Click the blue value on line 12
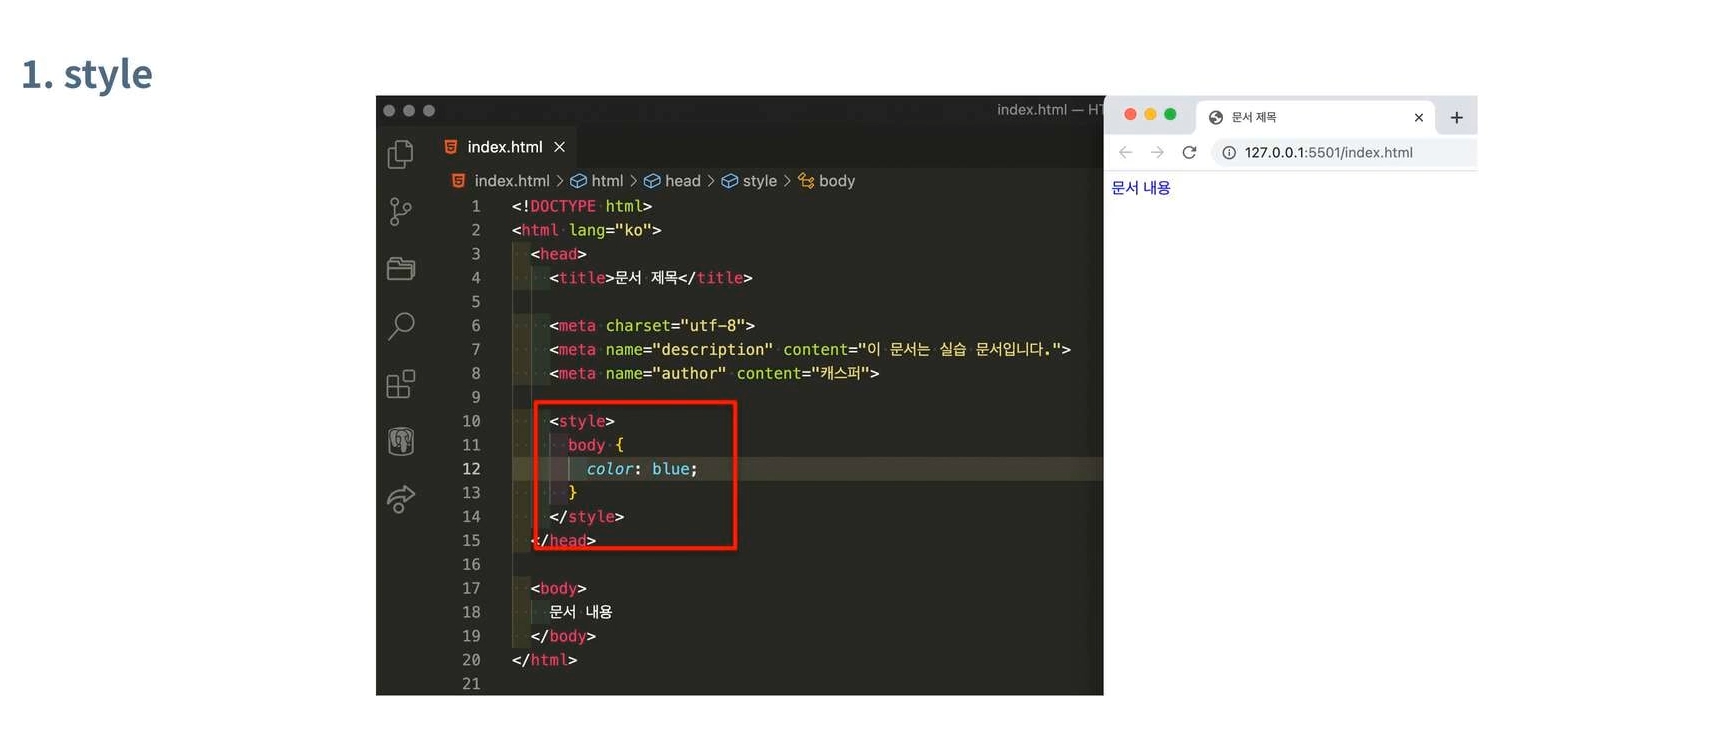Image resolution: width=1733 pixels, height=741 pixels. (671, 469)
